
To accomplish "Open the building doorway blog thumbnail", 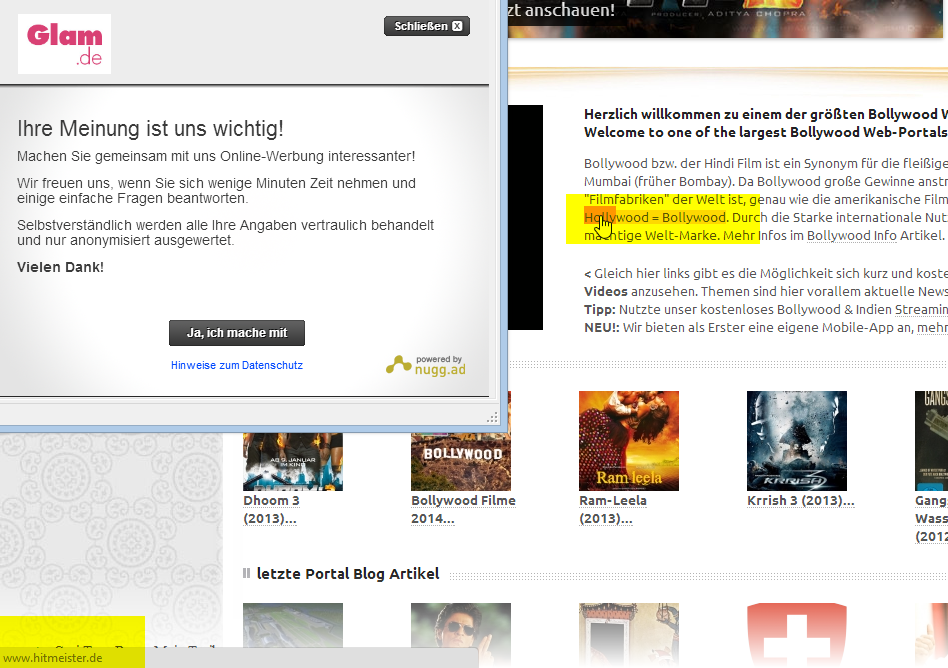I will (629, 635).
